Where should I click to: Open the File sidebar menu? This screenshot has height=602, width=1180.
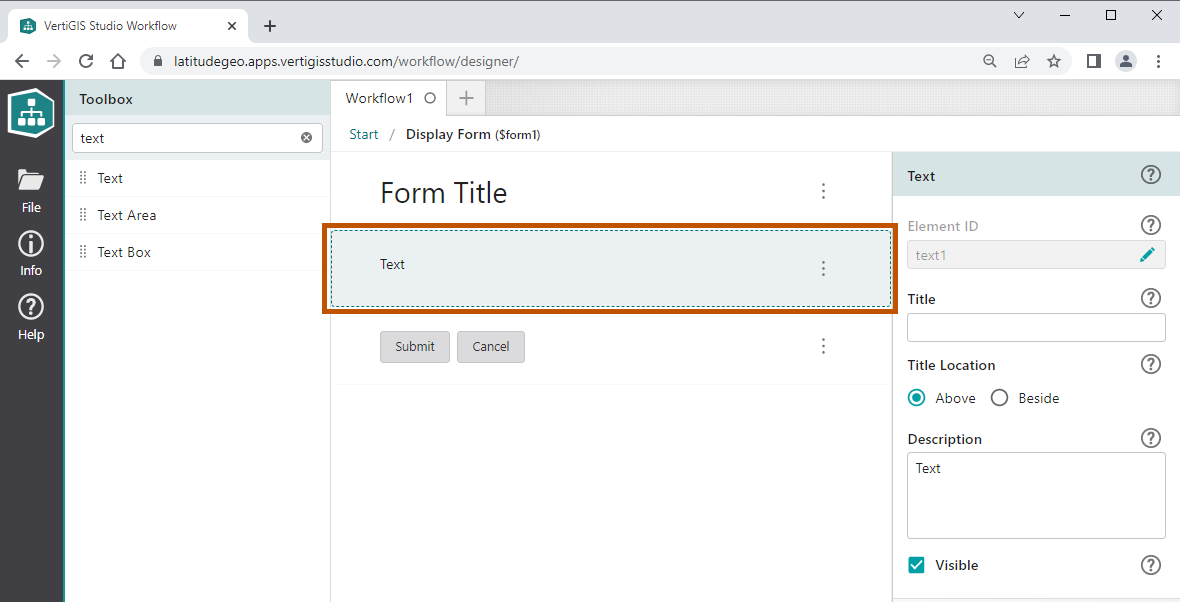(x=31, y=190)
